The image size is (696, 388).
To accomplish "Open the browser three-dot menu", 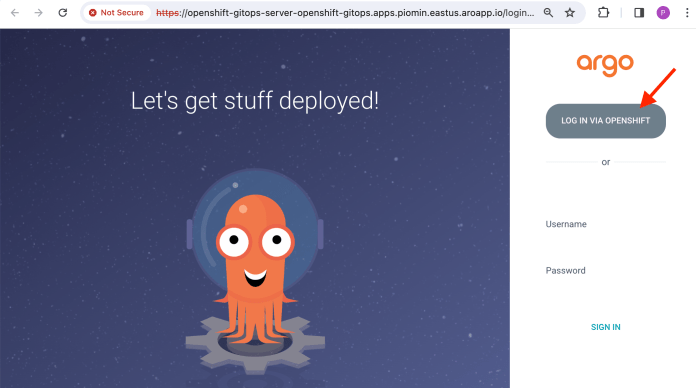I will 687,12.
